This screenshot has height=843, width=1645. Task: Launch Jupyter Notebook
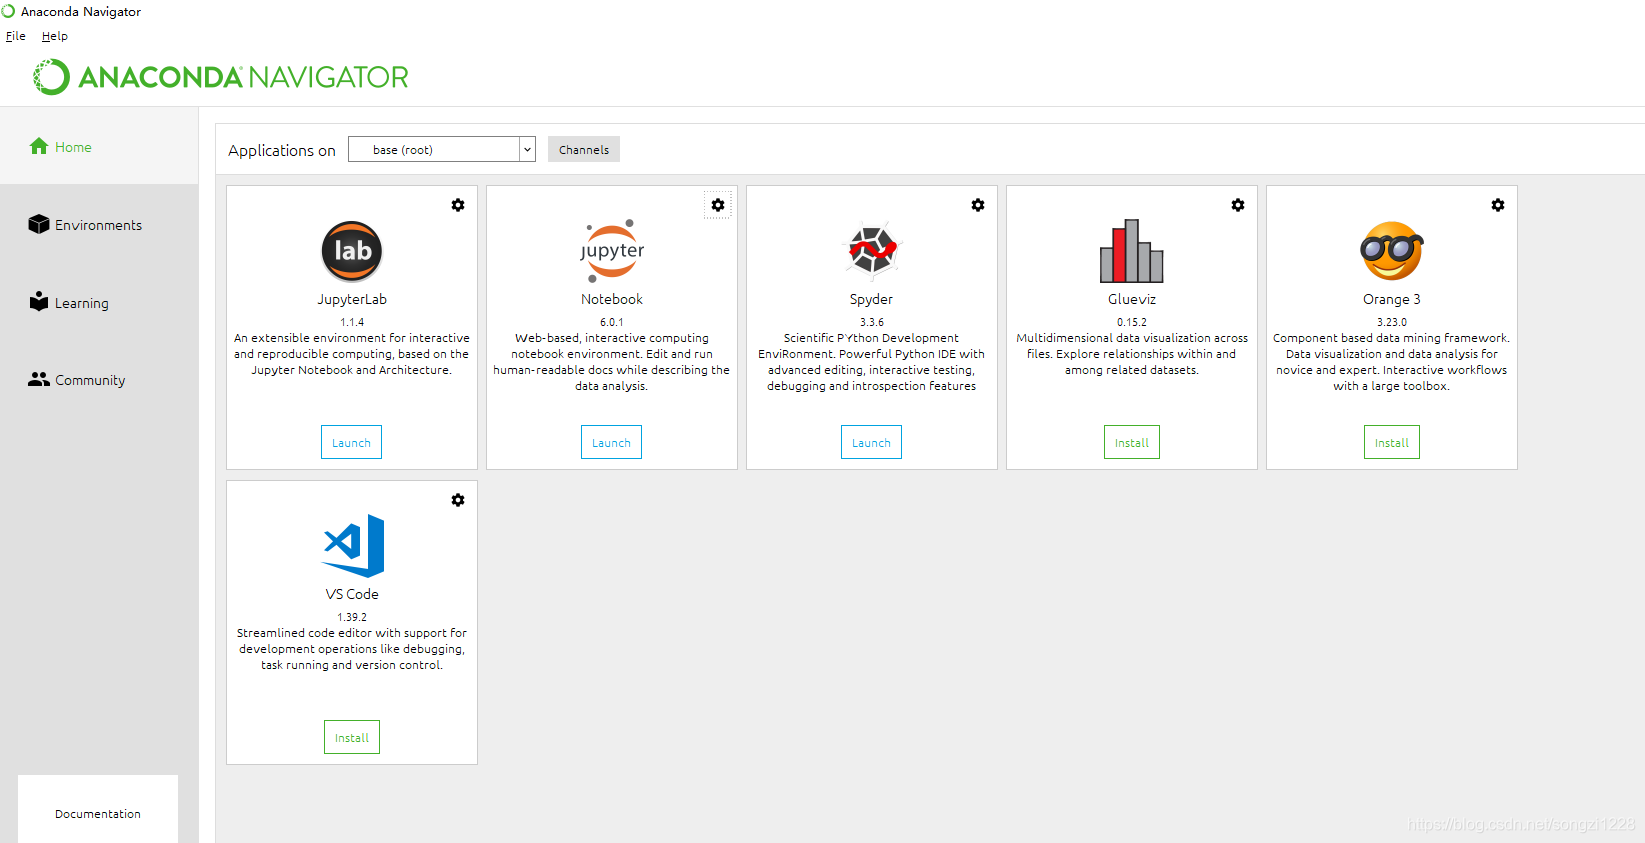pyautogui.click(x=611, y=442)
